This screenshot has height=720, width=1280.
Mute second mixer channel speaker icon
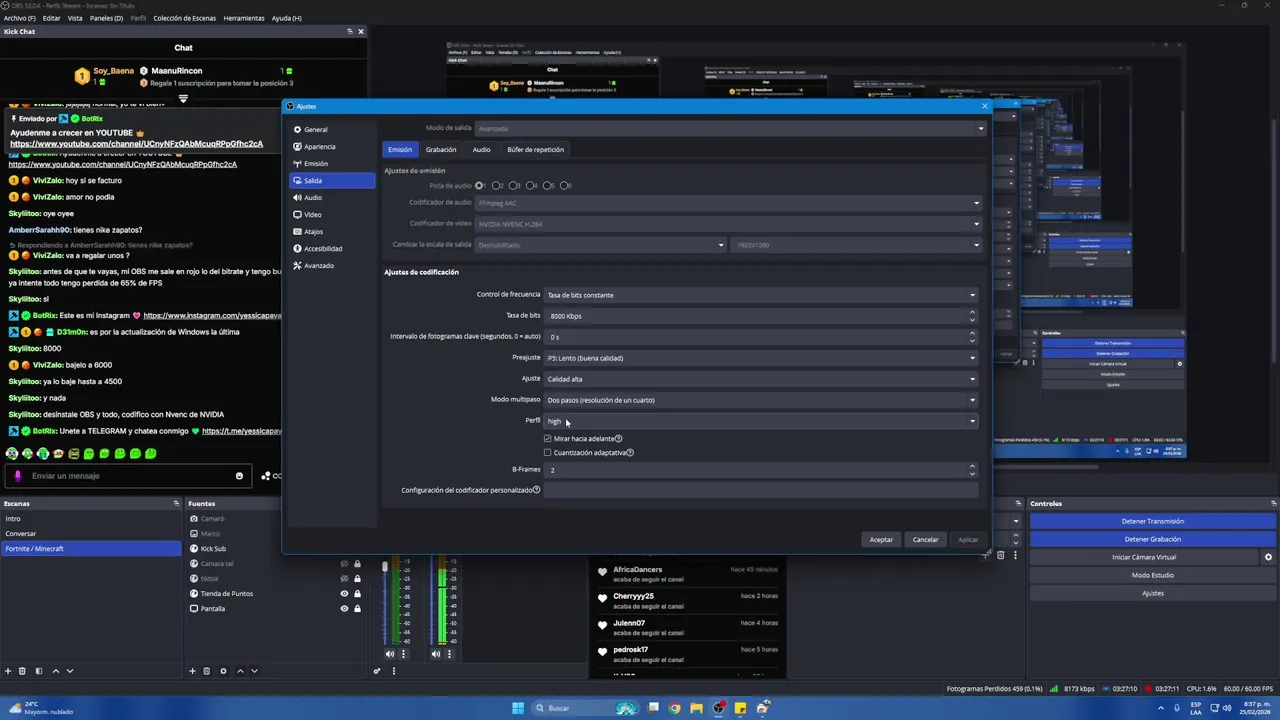tap(436, 654)
